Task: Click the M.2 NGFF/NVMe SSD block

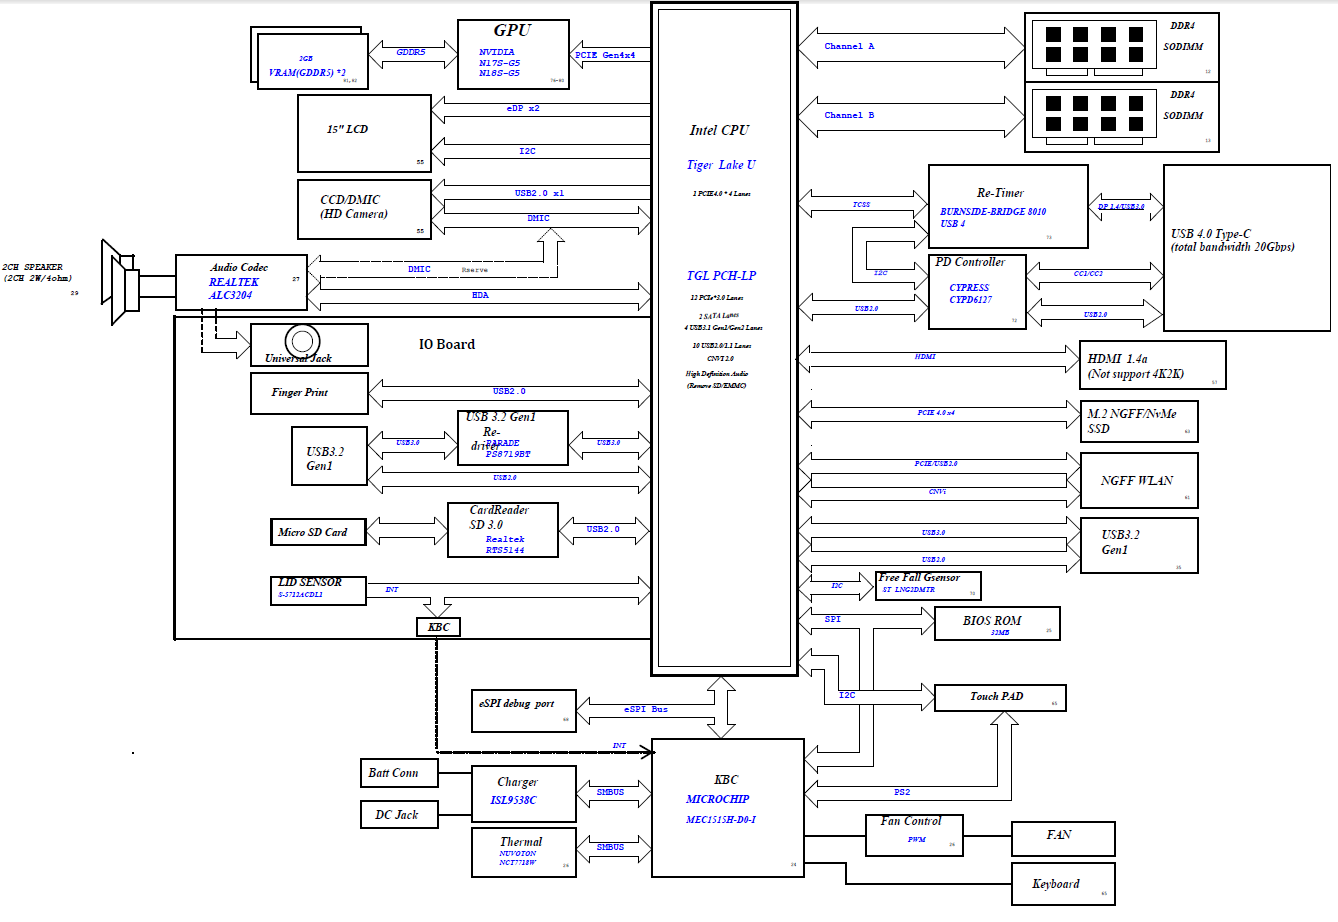Action: [x=1138, y=421]
